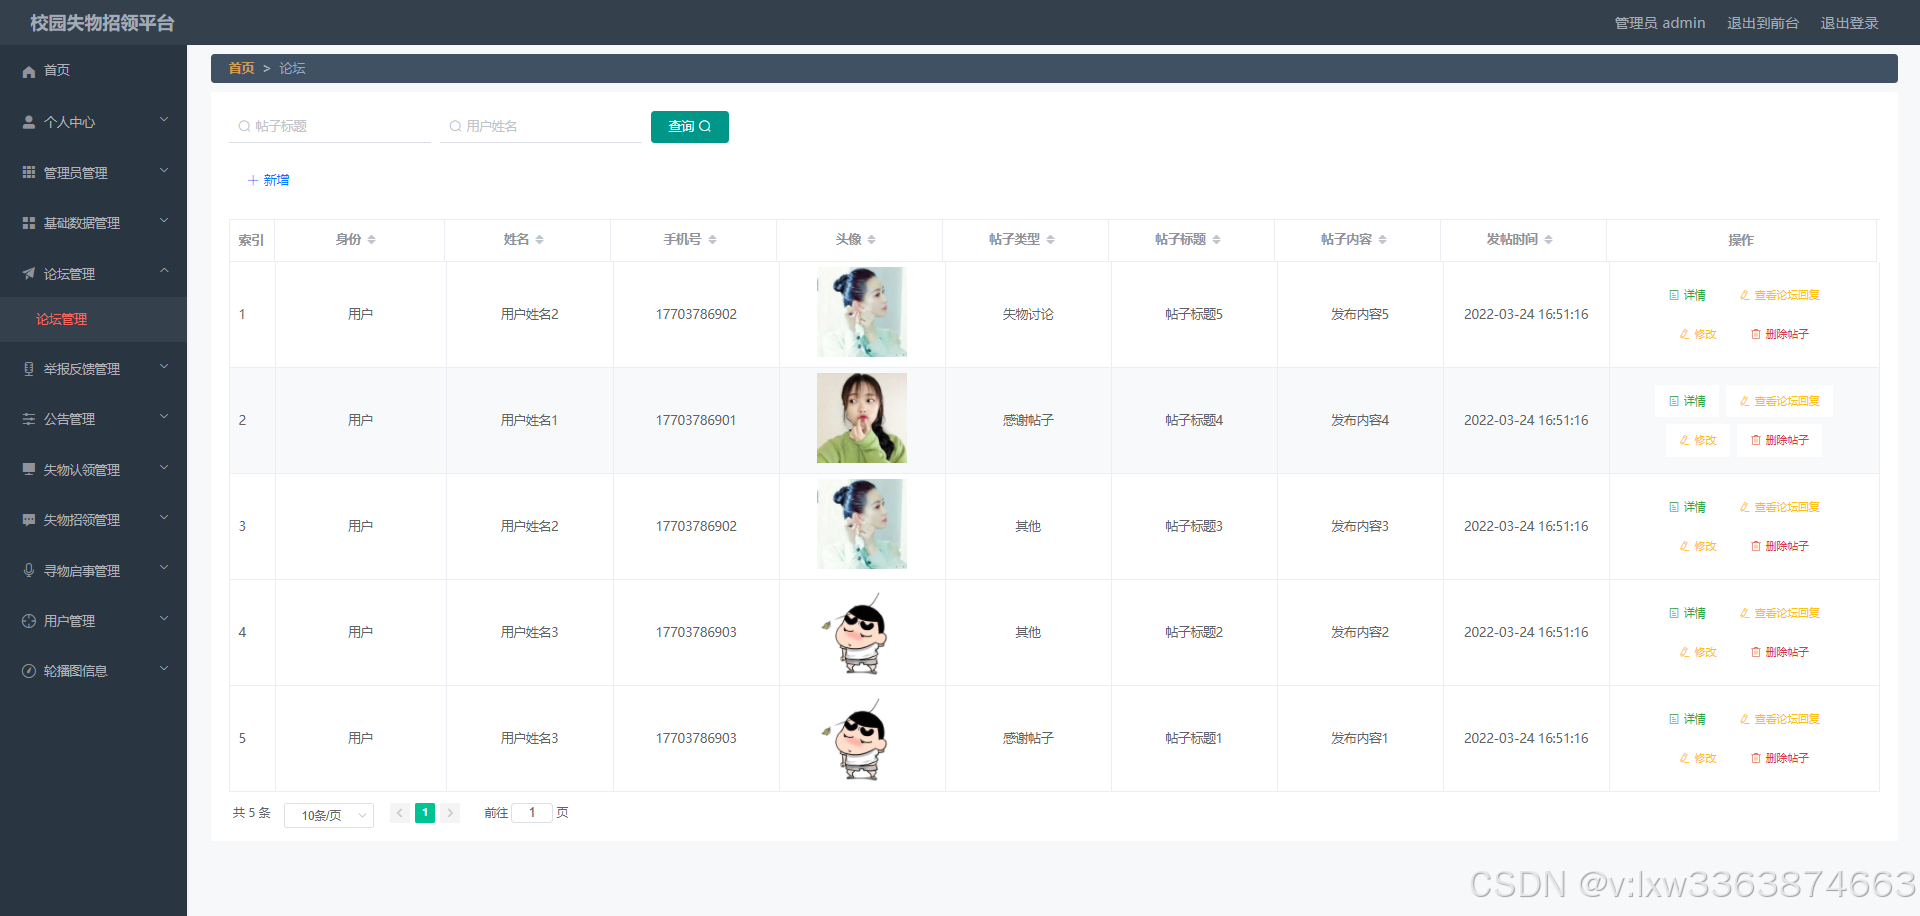Viewport: 1920px width, 916px height.
Task: Sort the 身份 column using its sort arrows
Action: click(372, 240)
